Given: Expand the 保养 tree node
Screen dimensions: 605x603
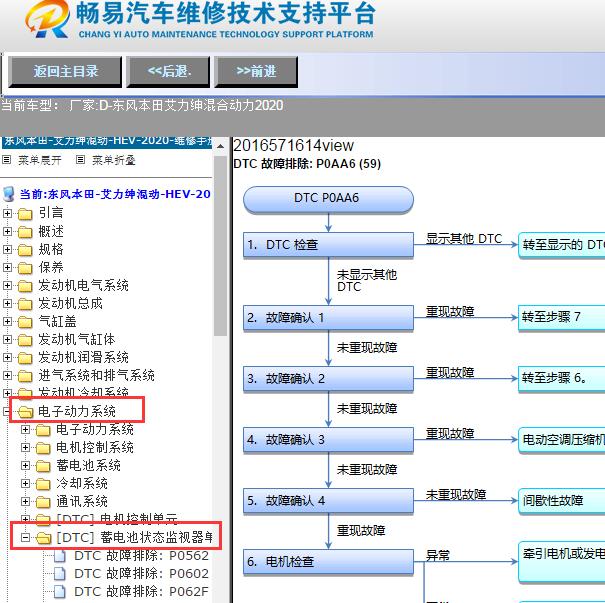Looking at the screenshot, I should click(x=7, y=267).
